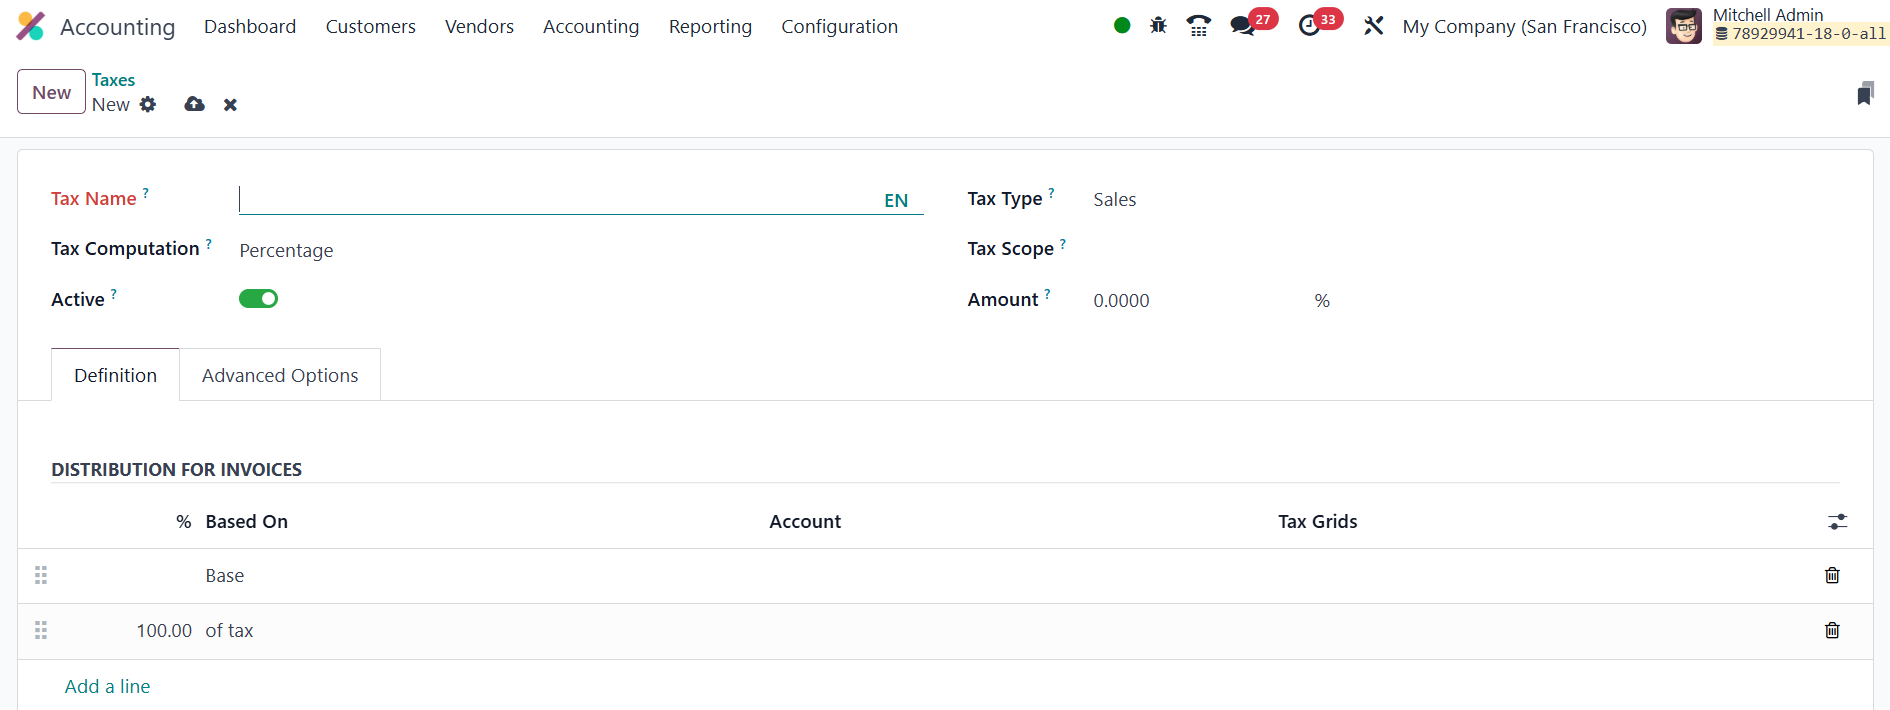
Task: Toggle the Active switch off
Action: tap(258, 299)
